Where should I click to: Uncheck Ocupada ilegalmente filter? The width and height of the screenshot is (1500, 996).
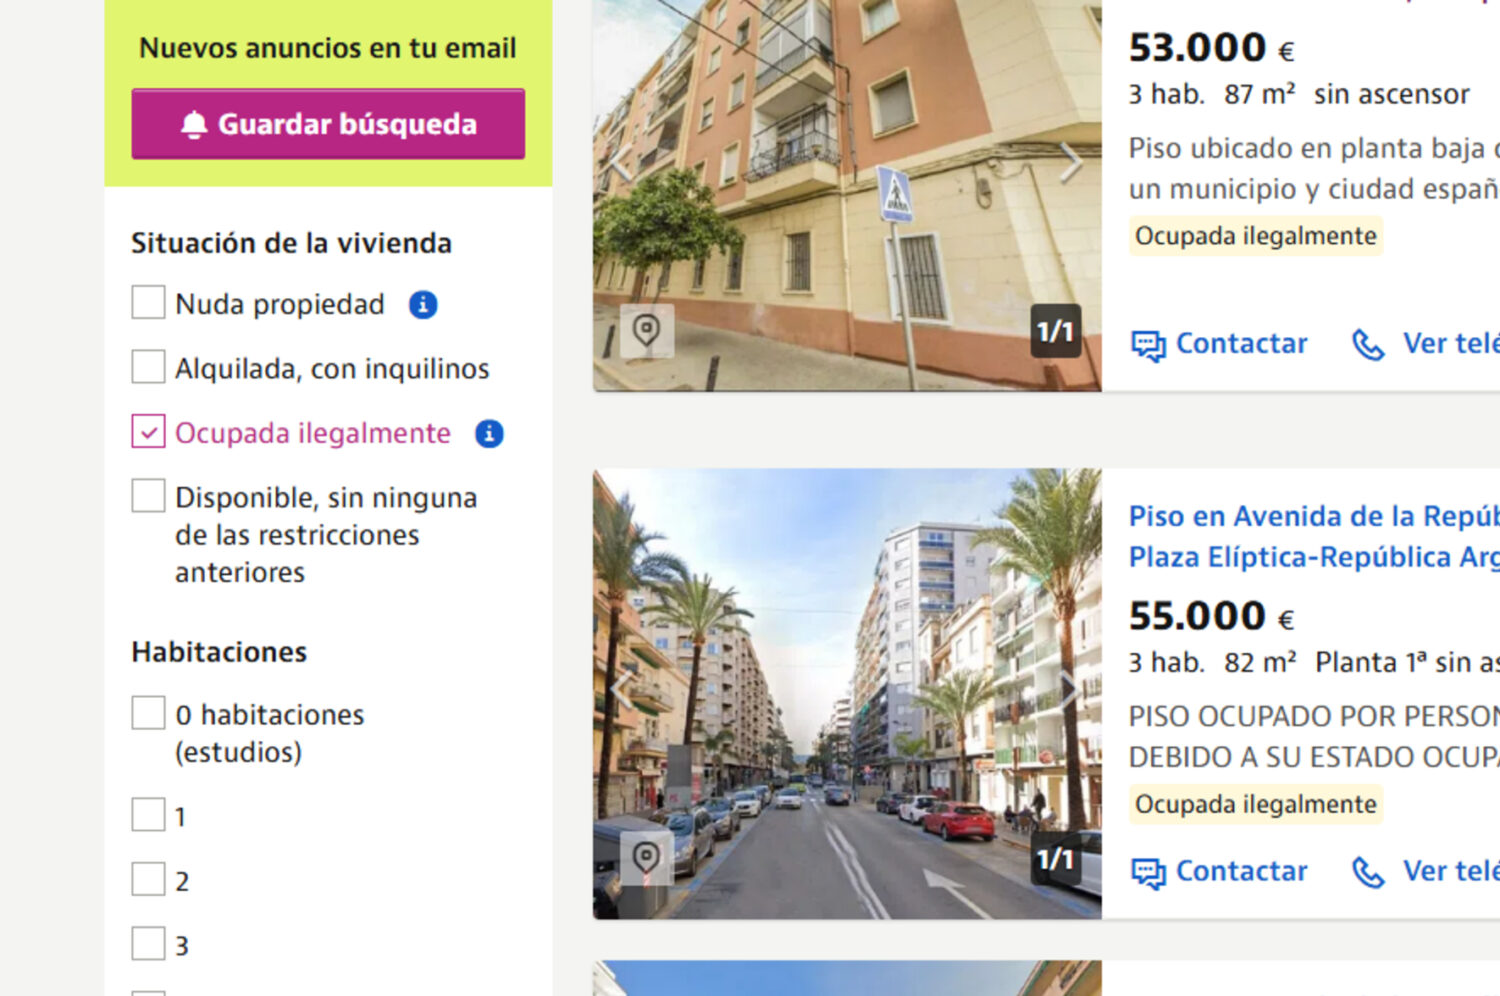(148, 432)
